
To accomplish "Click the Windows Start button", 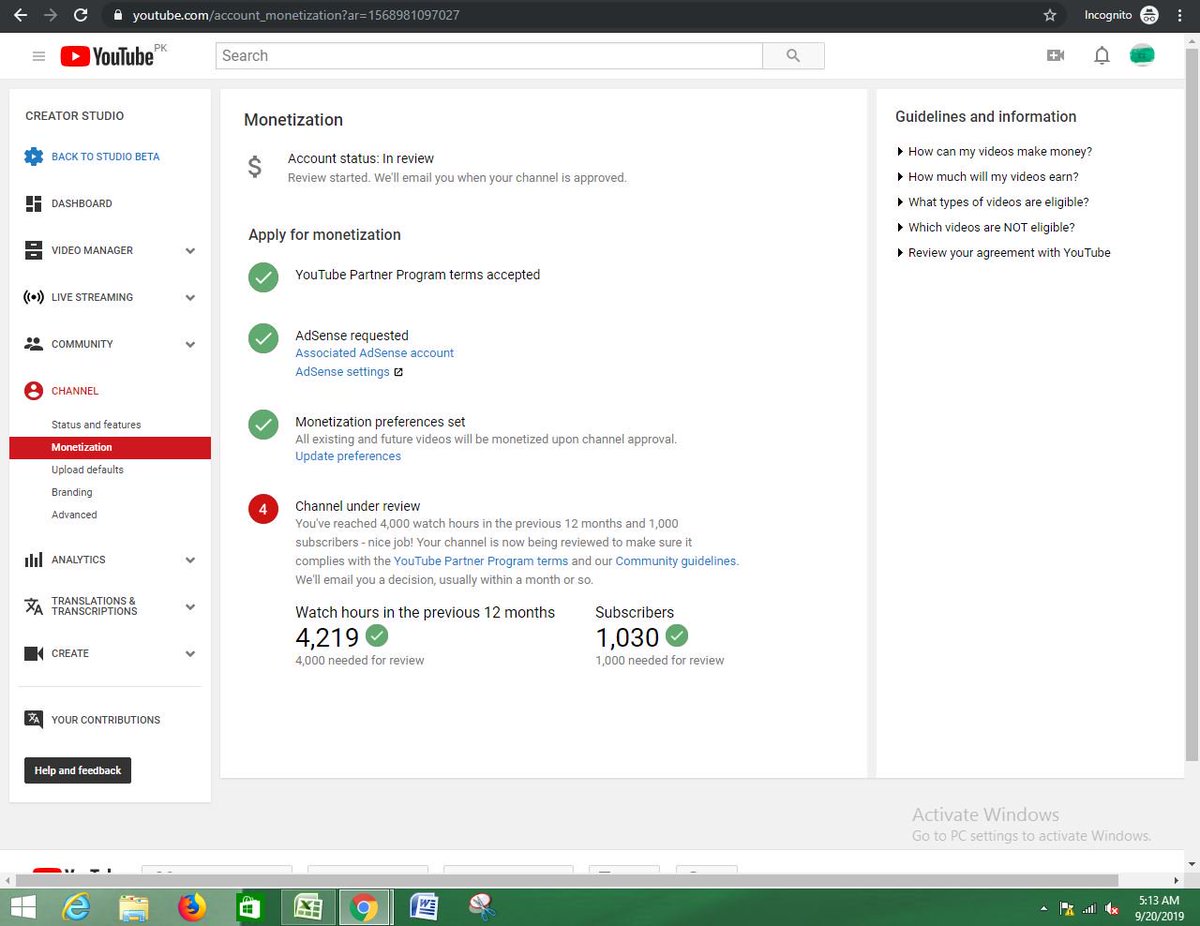I will (x=21, y=907).
